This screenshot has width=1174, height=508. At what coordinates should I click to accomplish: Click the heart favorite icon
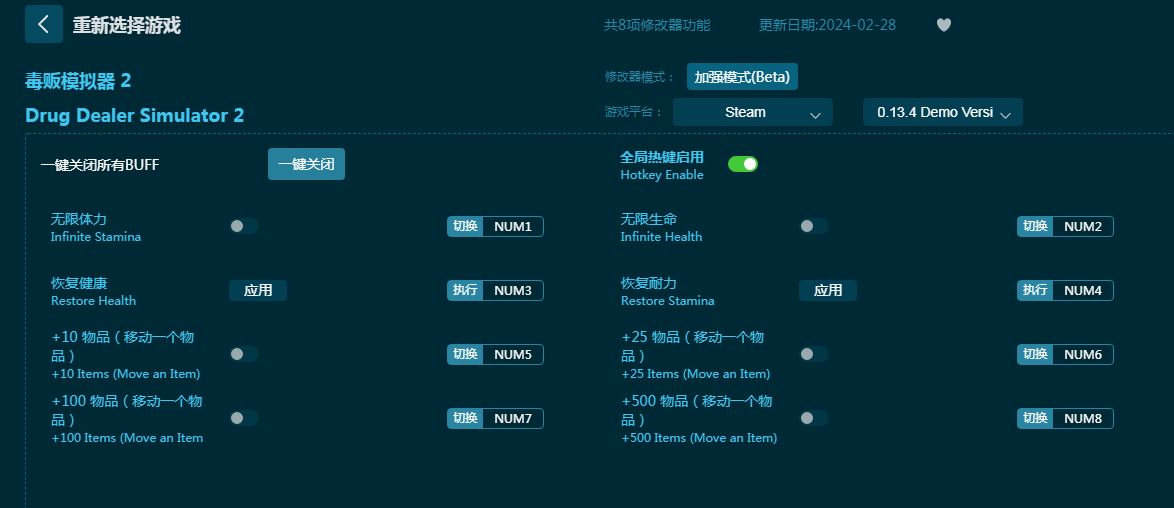[x=943, y=25]
